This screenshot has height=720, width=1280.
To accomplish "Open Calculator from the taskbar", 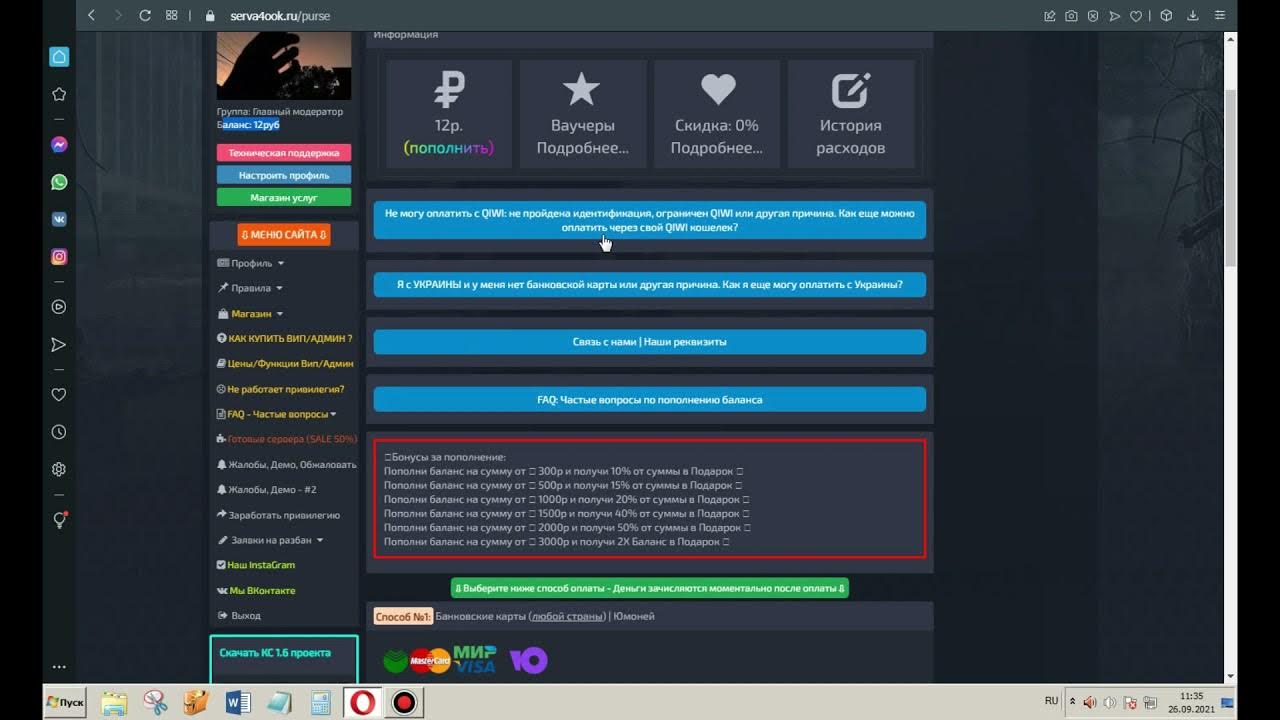I will [321, 703].
